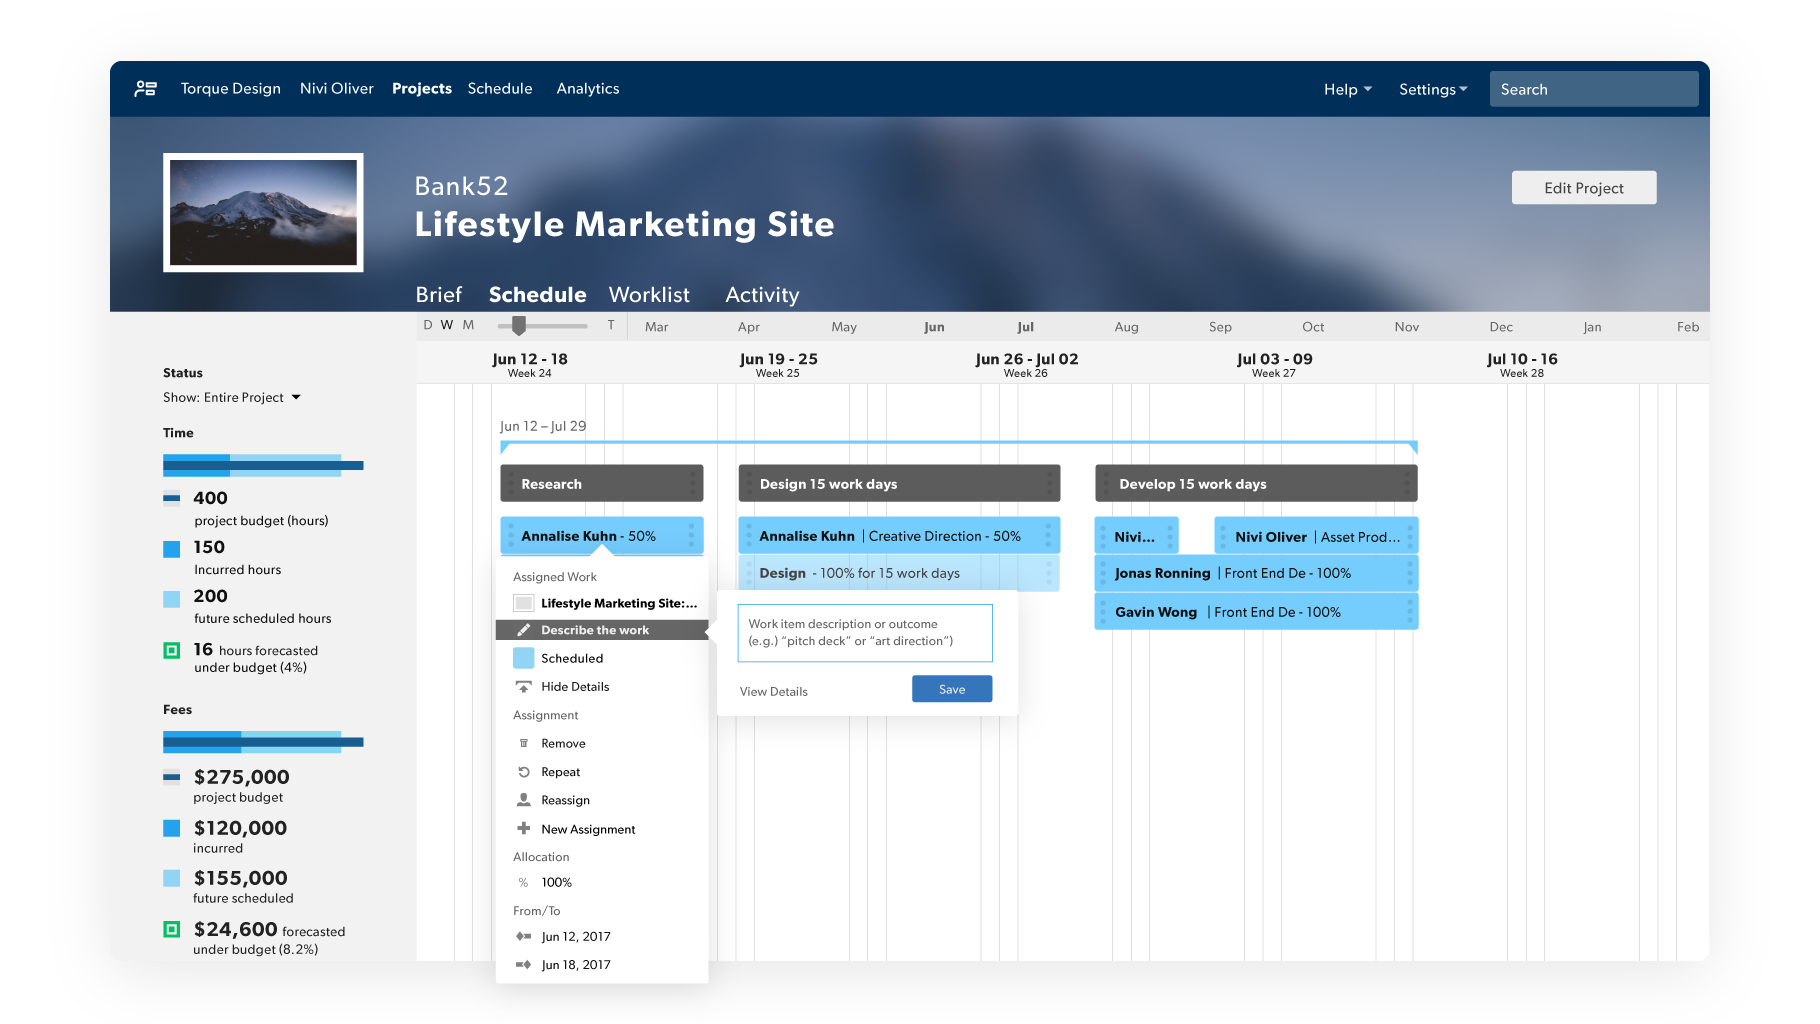Image resolution: width=1820 pixels, height=1024 pixels.
Task: Toggle the Scheduled status swatch
Action: click(x=523, y=658)
